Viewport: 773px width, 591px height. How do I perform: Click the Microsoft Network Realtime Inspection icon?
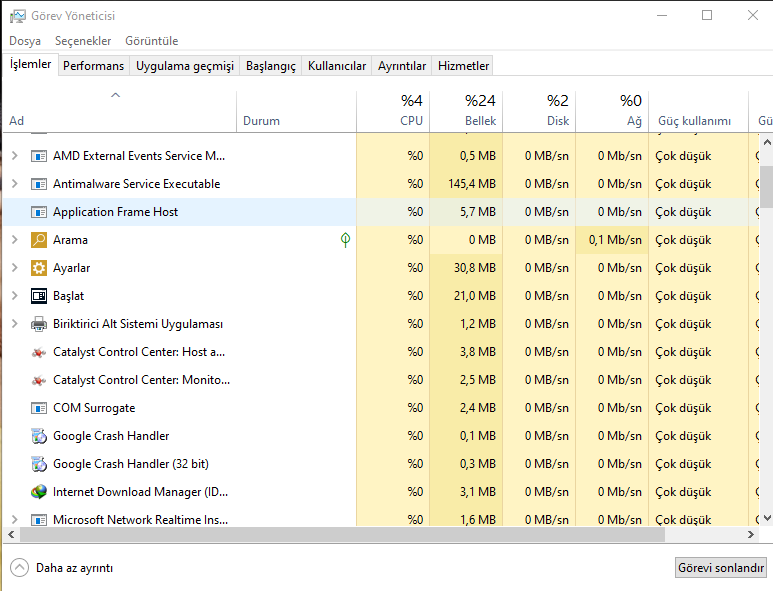tap(38, 520)
